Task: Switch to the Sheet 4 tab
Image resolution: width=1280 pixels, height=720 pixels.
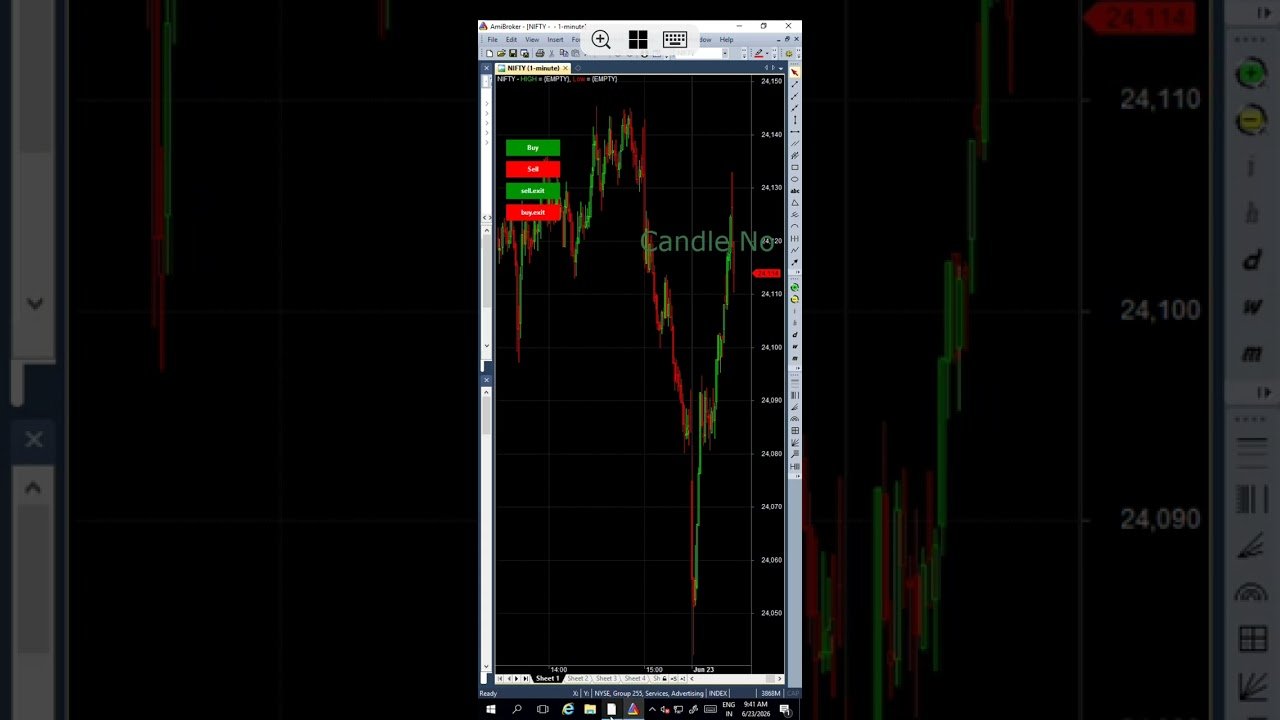Action: 635,678
